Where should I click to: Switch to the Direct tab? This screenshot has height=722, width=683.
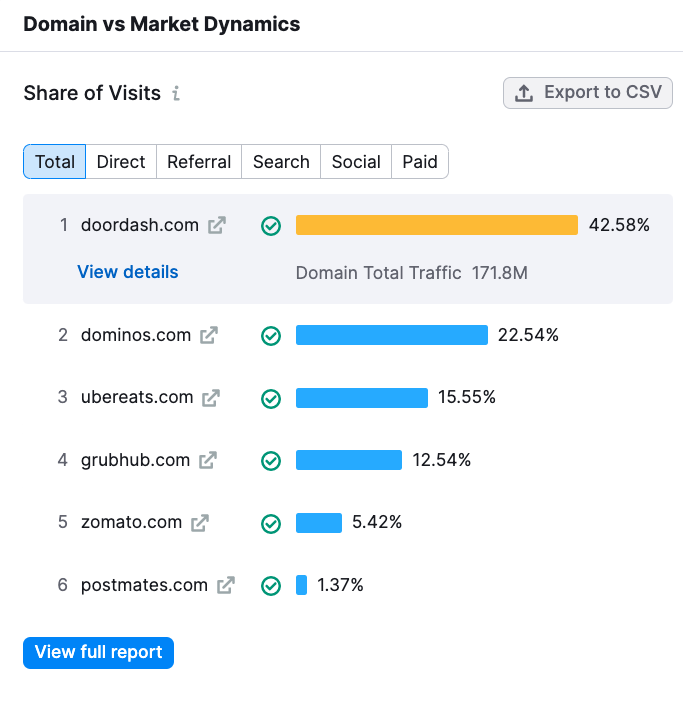pos(121,162)
